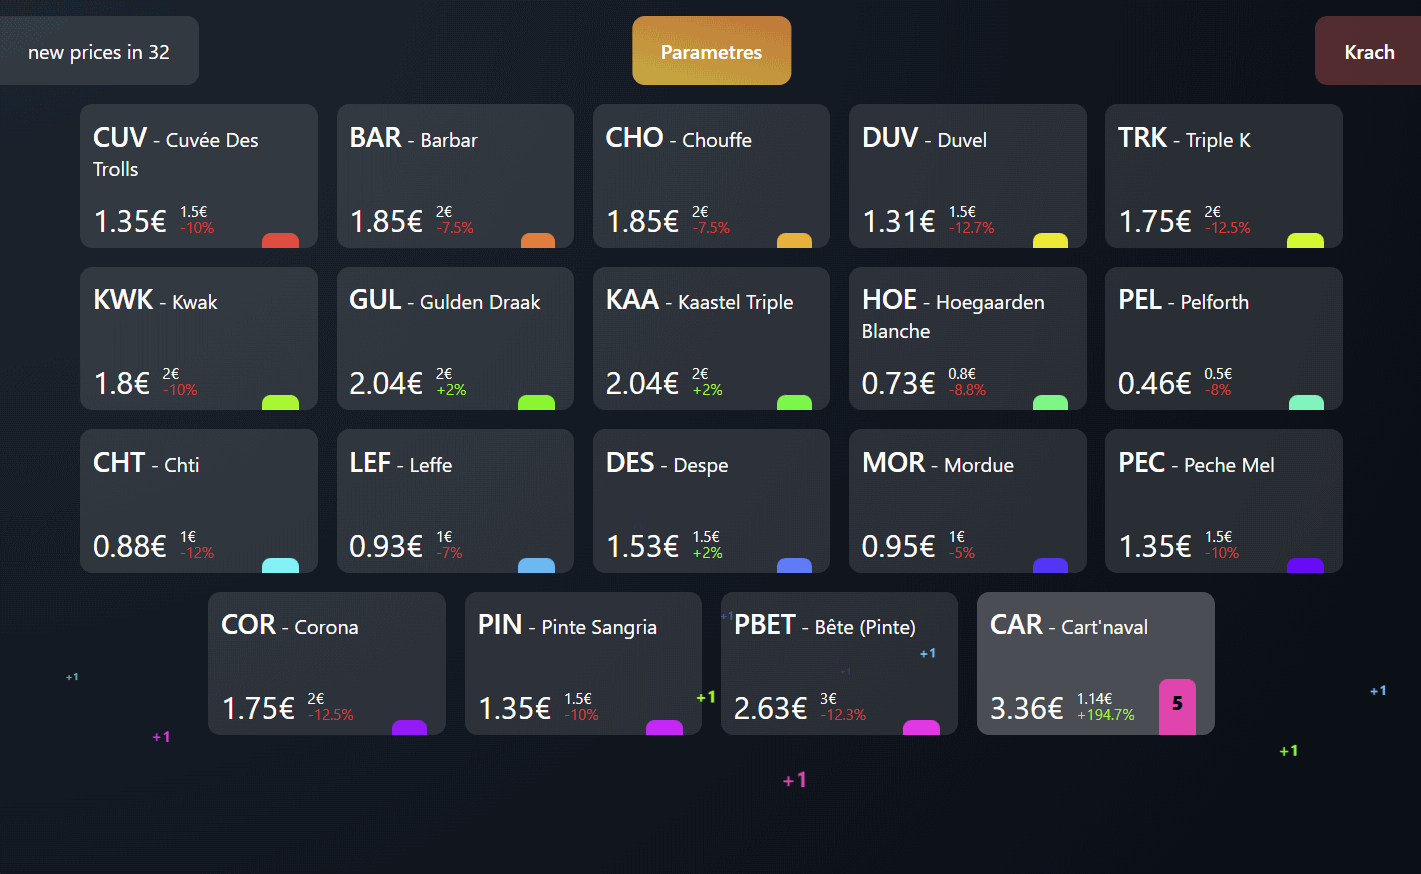The width and height of the screenshot is (1421, 874).
Task: Click the light blue swatch on Leffe card
Action: coord(536,565)
